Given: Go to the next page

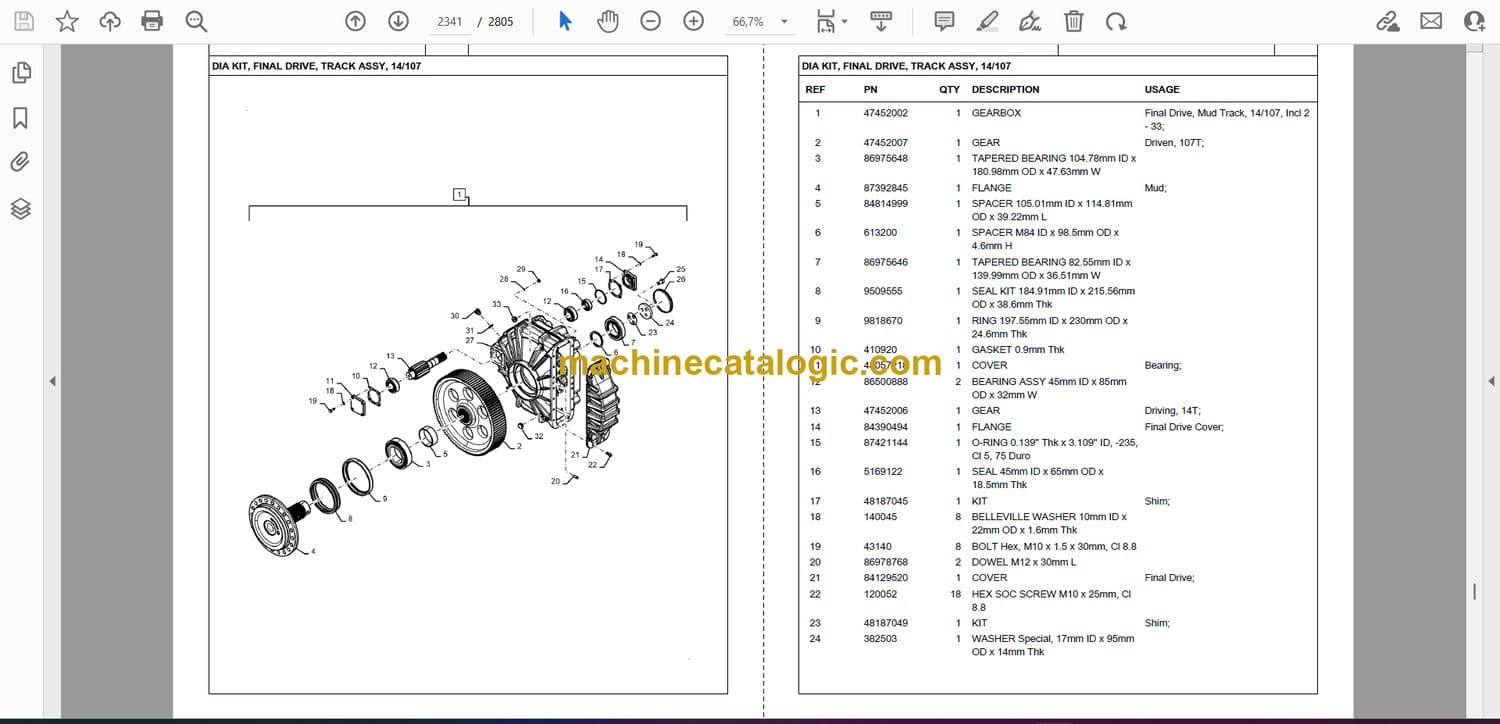Looking at the screenshot, I should [398, 21].
